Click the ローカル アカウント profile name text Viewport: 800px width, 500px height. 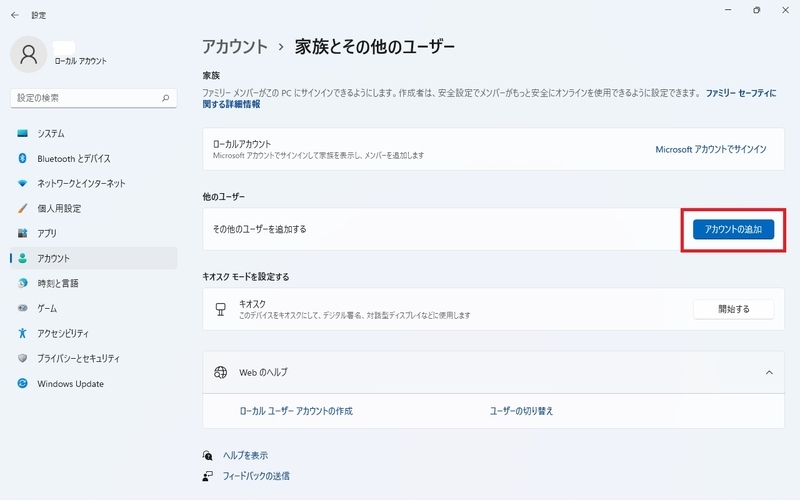point(81,61)
